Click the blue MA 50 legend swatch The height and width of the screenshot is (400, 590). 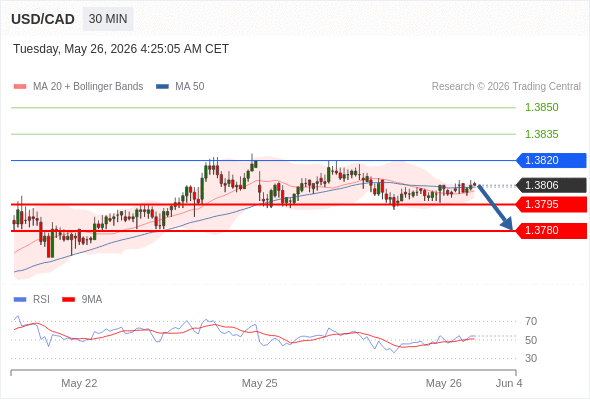tap(162, 87)
